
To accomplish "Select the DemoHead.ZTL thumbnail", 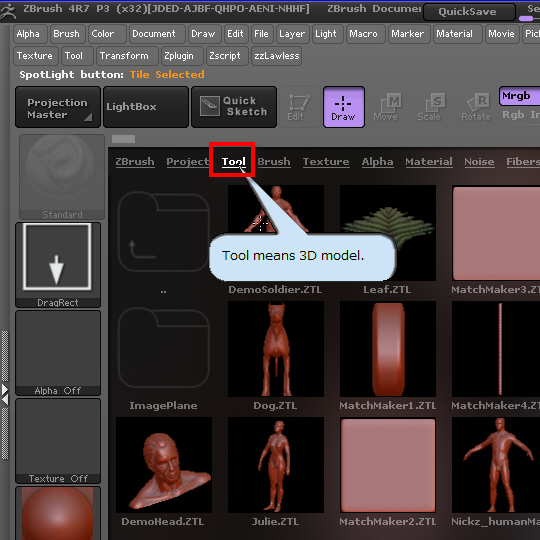I will 164,465.
